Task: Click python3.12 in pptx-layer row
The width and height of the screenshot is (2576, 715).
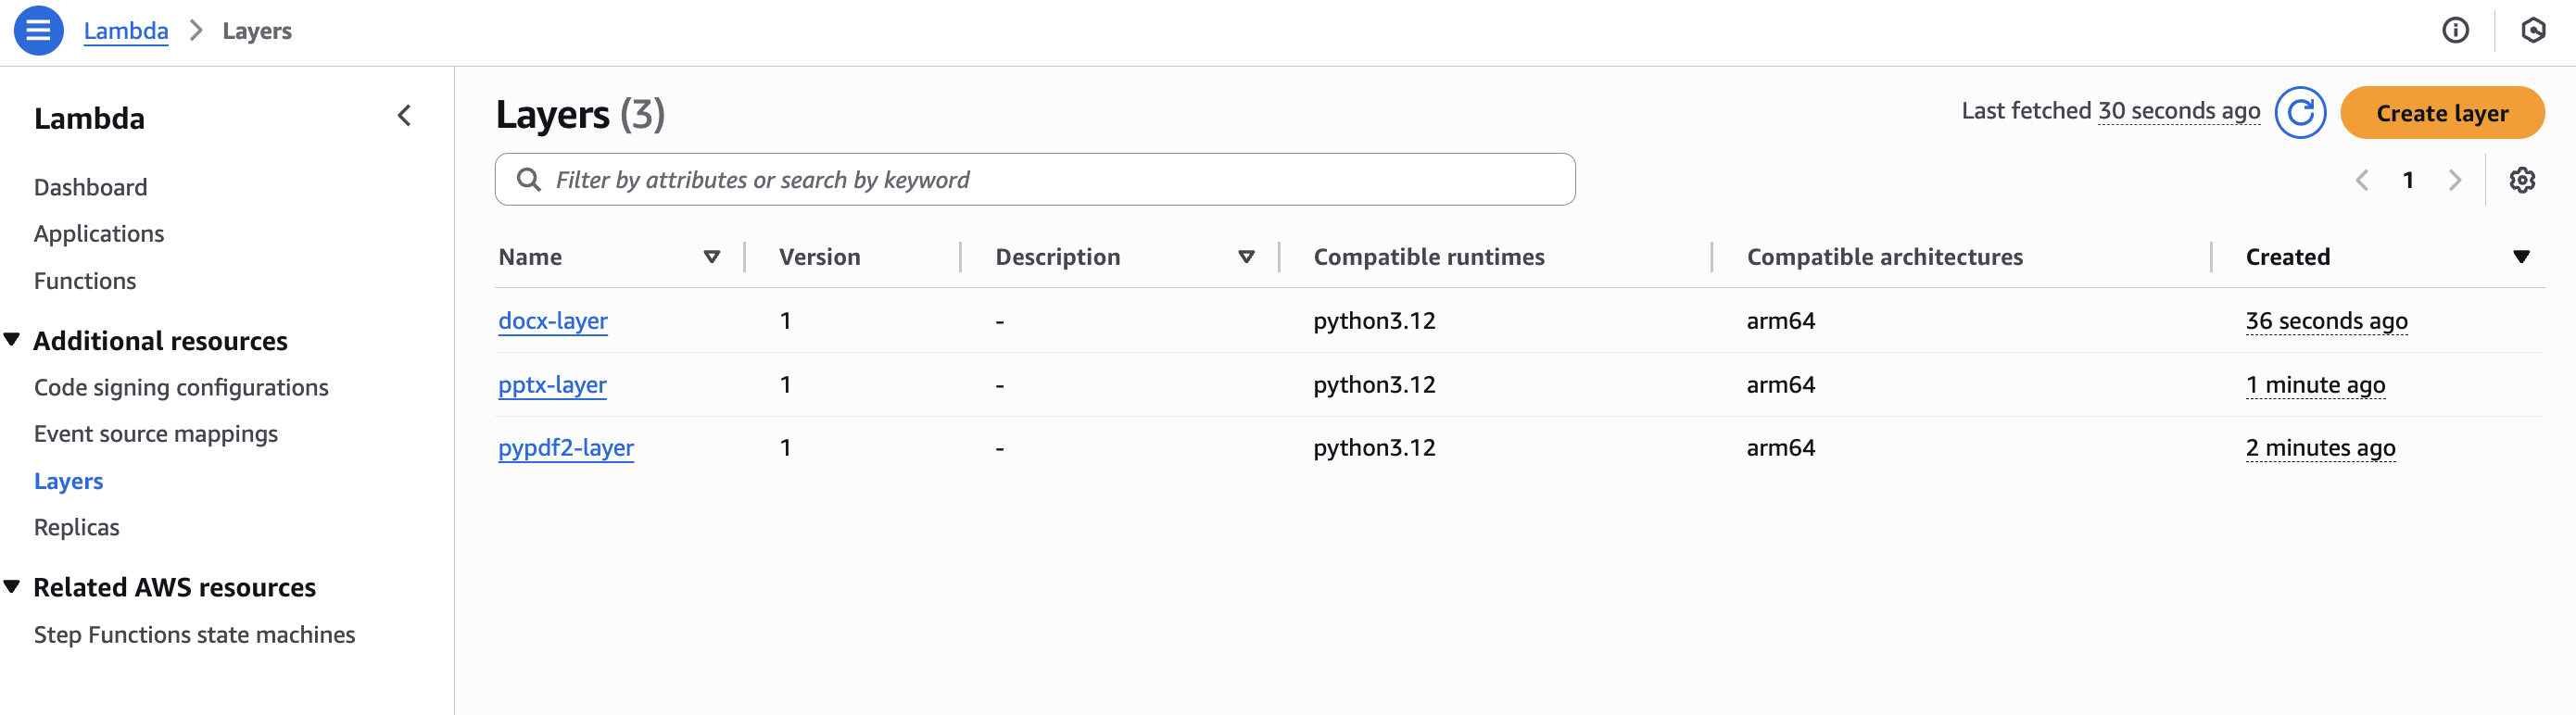Action: (1374, 385)
